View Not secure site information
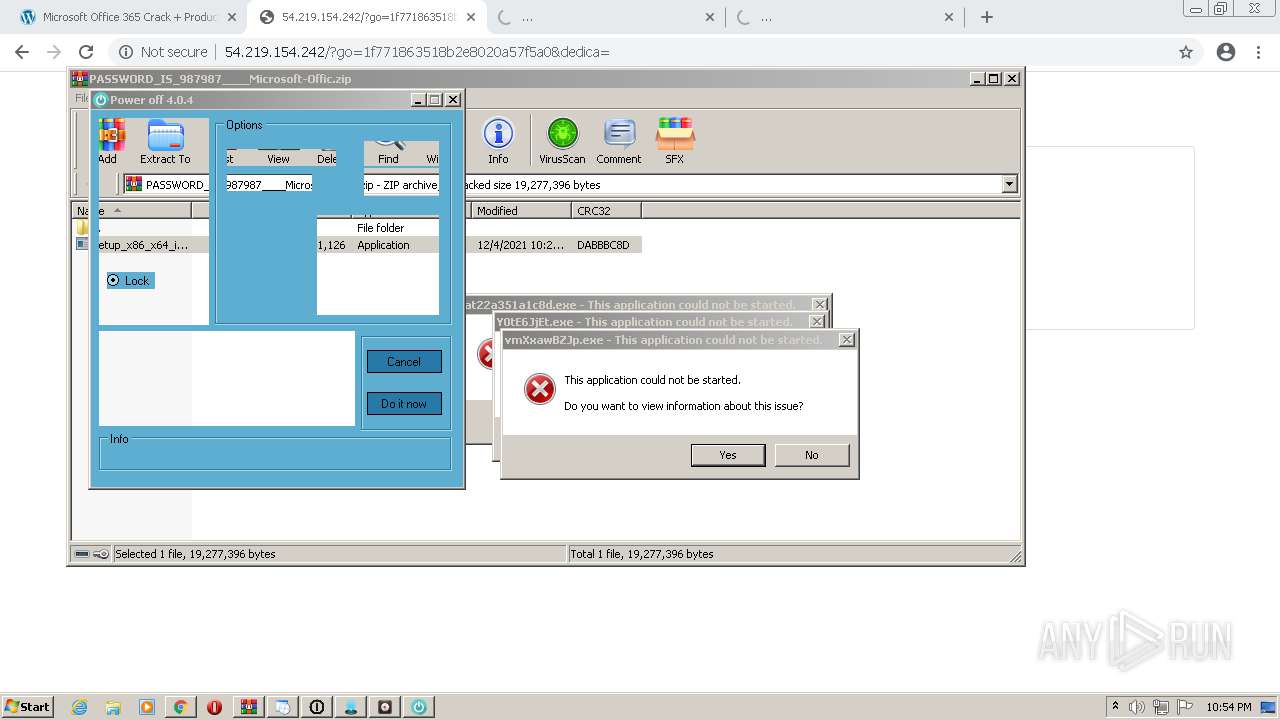The width and height of the screenshot is (1280, 720). [164, 52]
